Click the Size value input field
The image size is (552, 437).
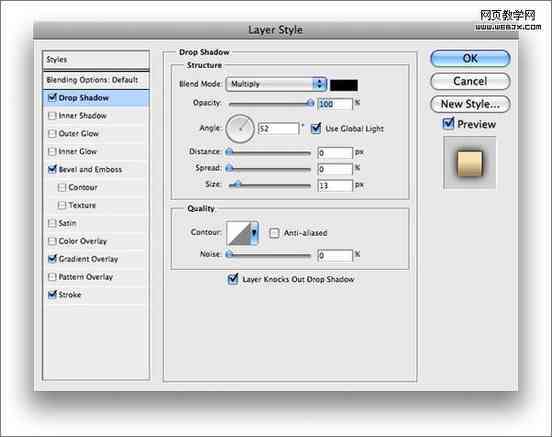pos(335,186)
